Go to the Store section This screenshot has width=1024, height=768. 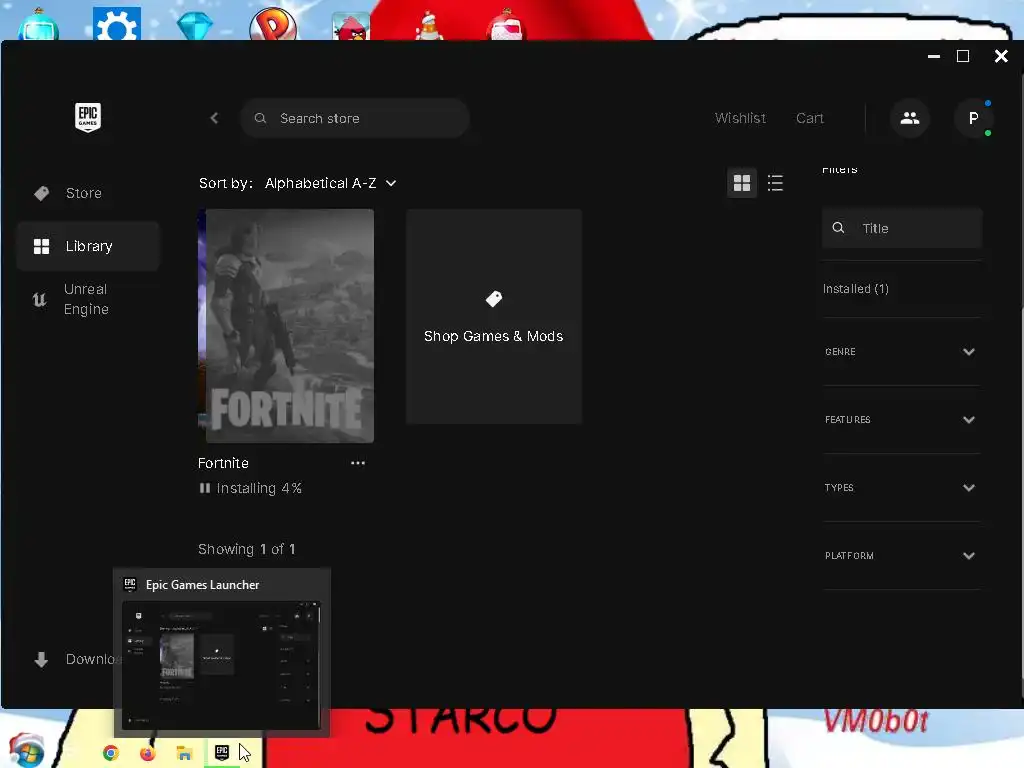[x=88, y=193]
